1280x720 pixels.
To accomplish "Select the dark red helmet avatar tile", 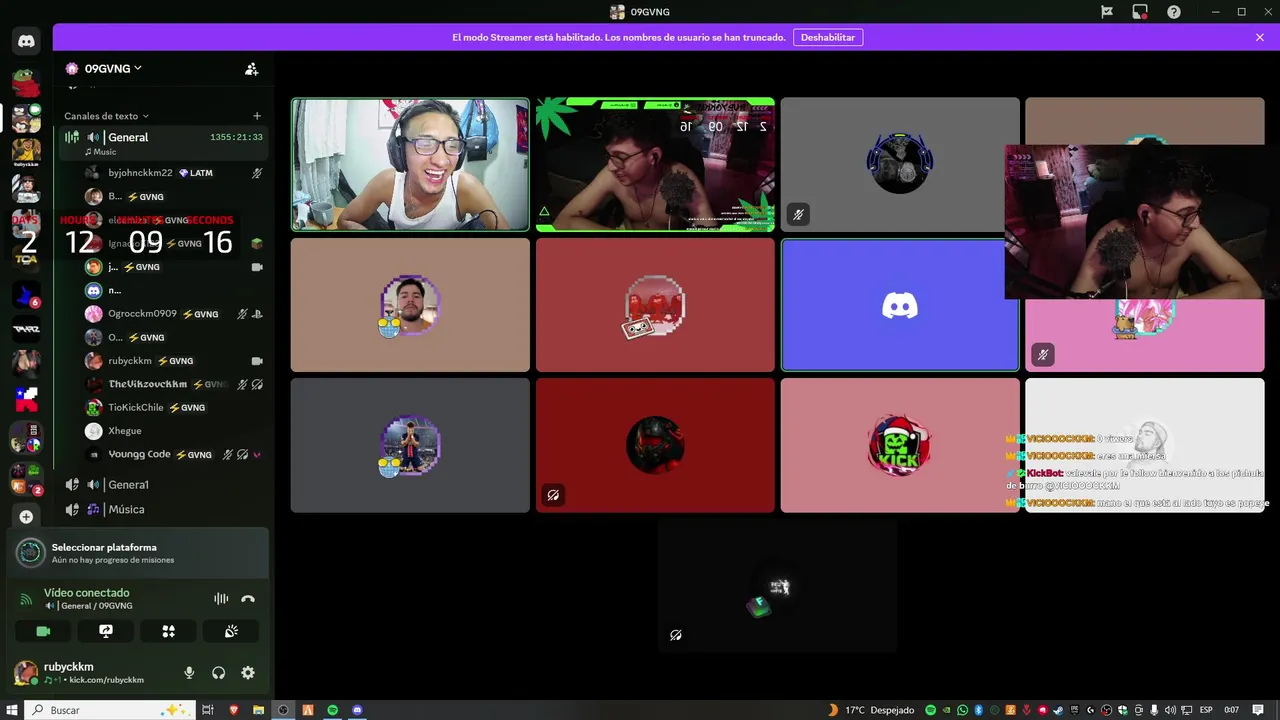I will coord(655,445).
